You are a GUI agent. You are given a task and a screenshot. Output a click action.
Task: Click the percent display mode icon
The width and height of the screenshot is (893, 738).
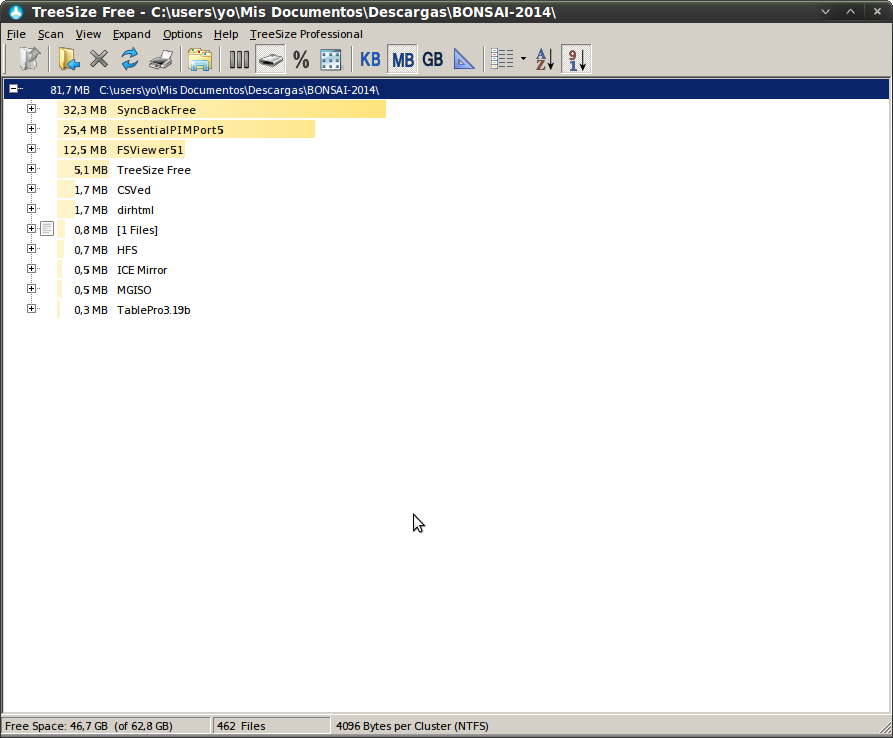301,60
